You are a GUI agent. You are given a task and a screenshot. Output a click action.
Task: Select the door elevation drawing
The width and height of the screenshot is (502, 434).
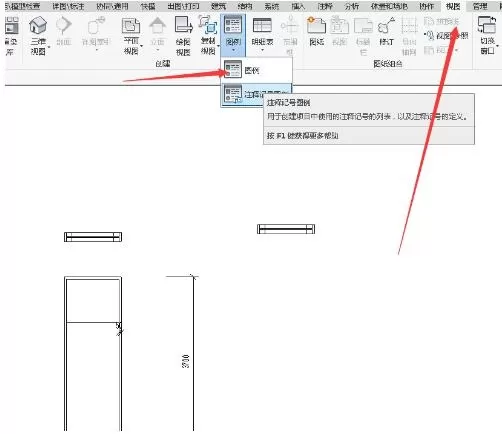click(x=93, y=353)
